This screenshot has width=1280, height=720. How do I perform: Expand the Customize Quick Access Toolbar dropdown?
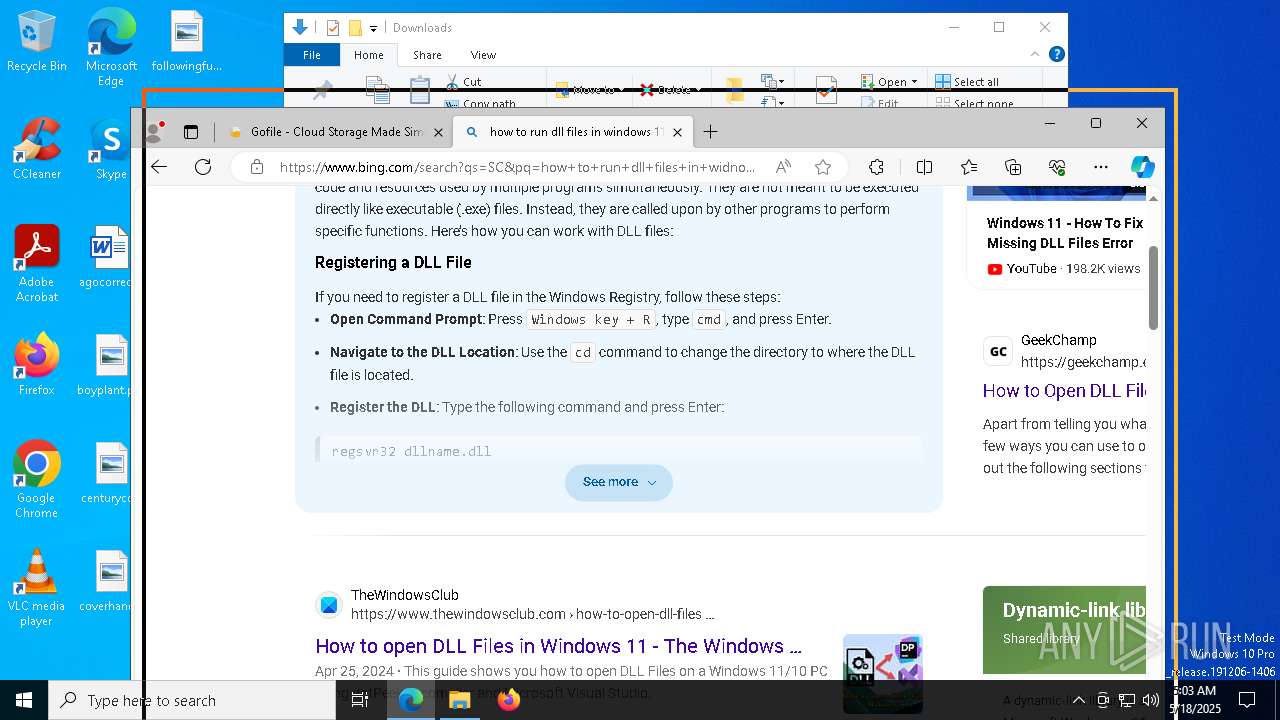pyautogui.click(x=373, y=28)
